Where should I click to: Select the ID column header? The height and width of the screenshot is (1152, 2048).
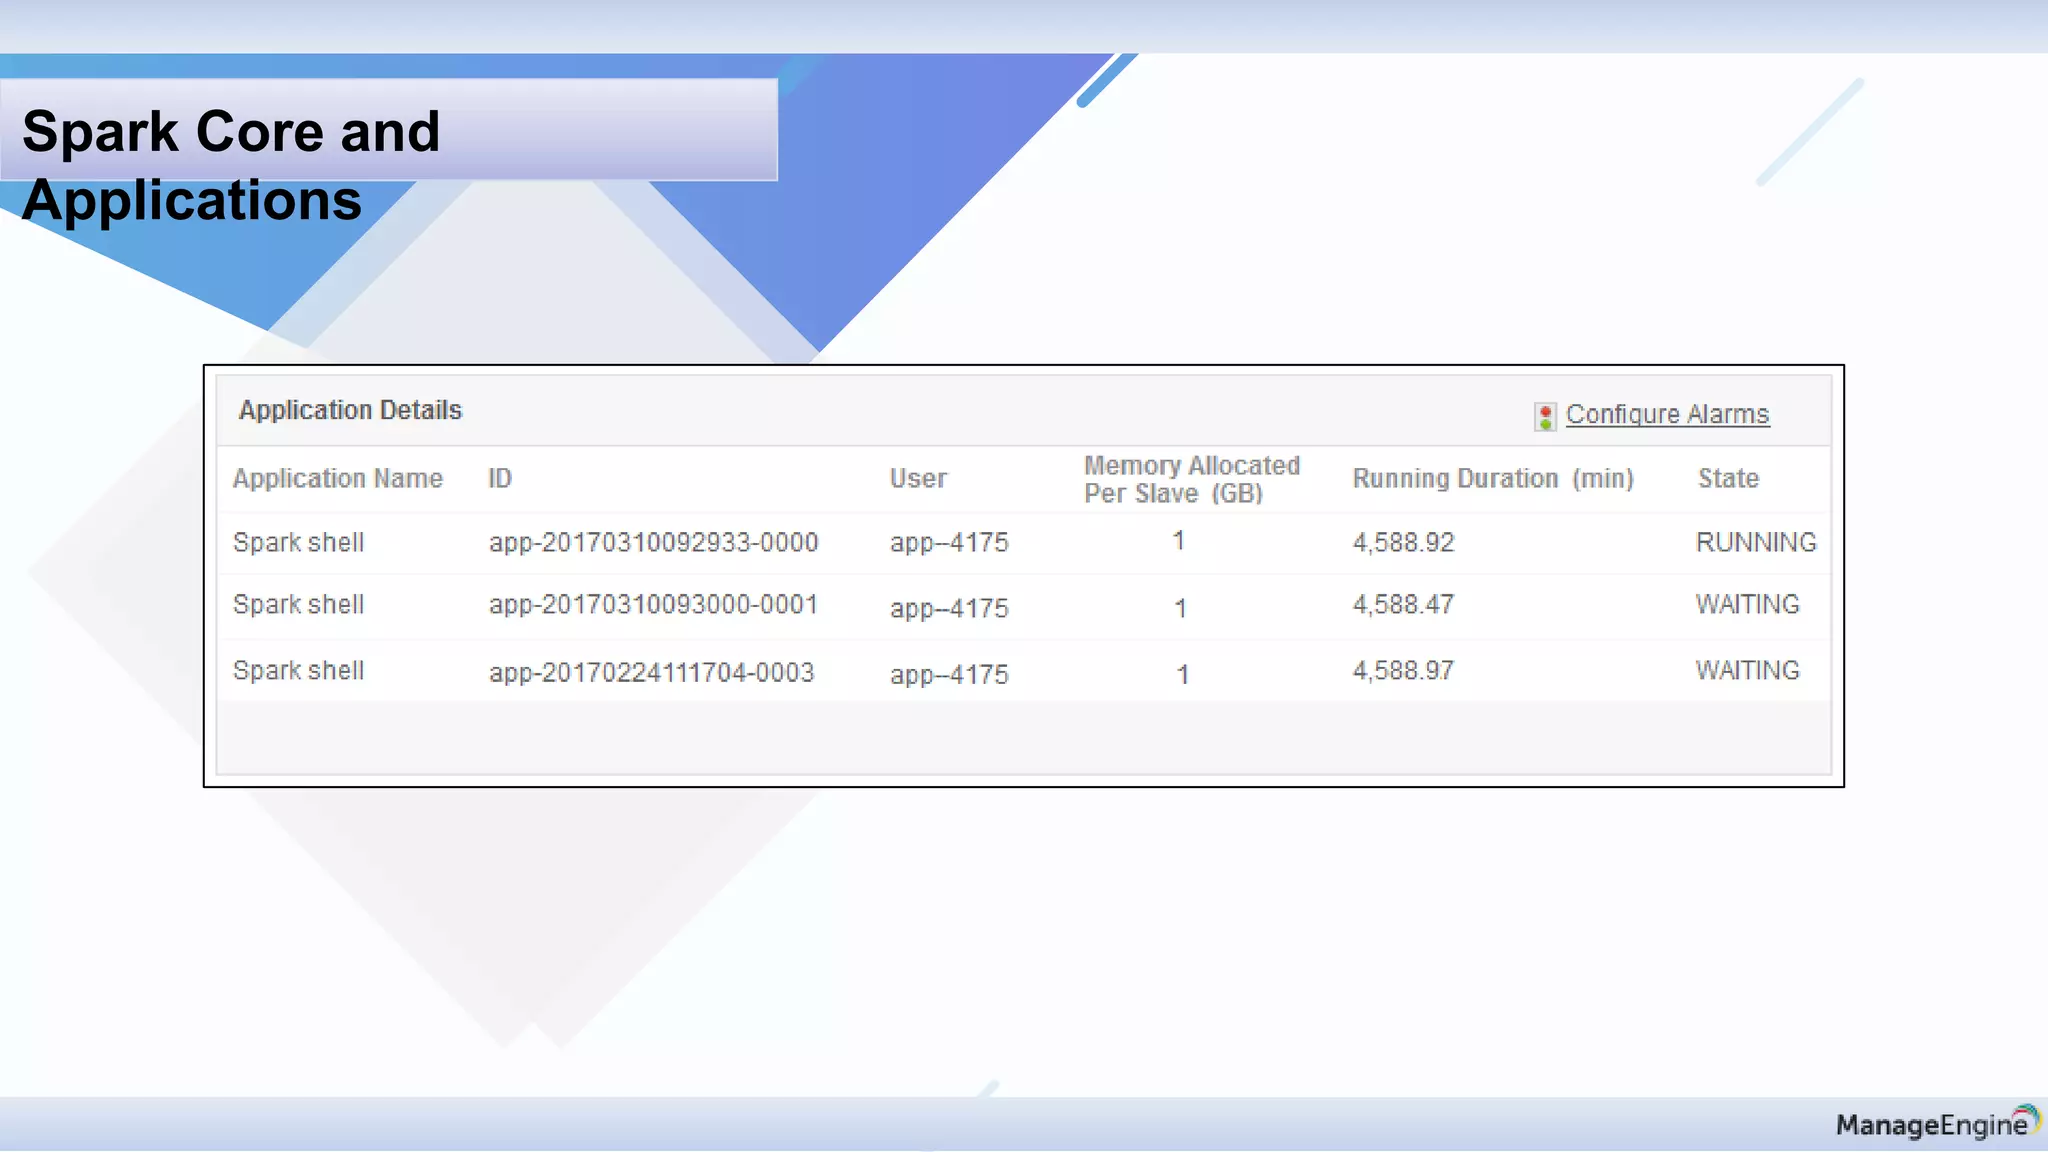pyautogui.click(x=500, y=479)
